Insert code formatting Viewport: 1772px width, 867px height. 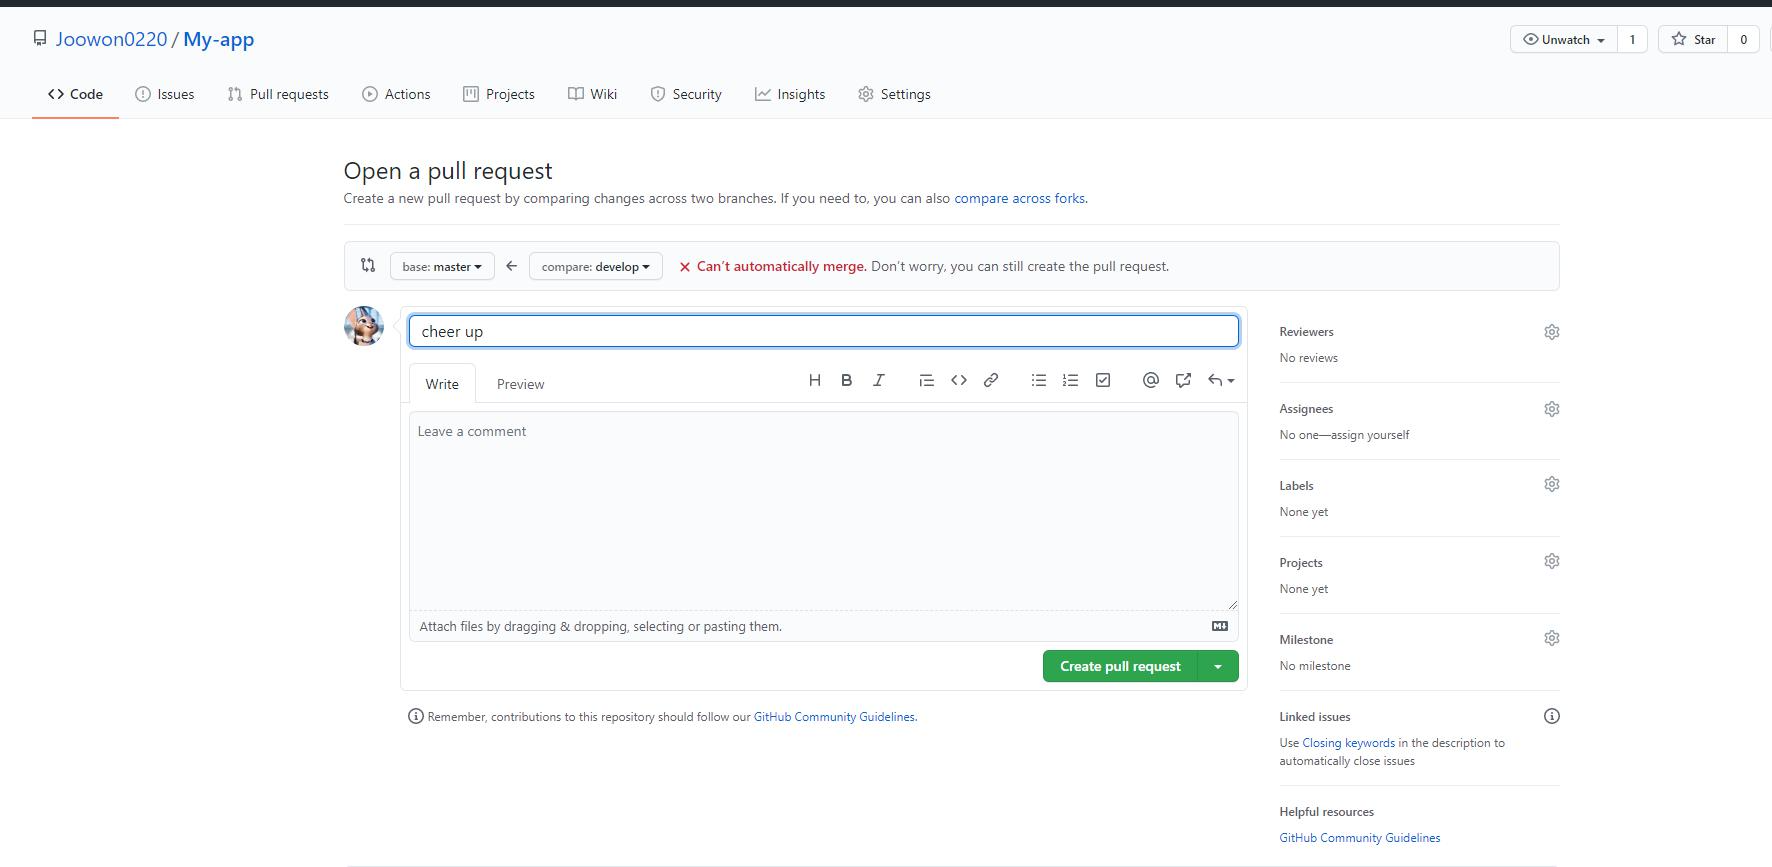pyautogui.click(x=959, y=380)
